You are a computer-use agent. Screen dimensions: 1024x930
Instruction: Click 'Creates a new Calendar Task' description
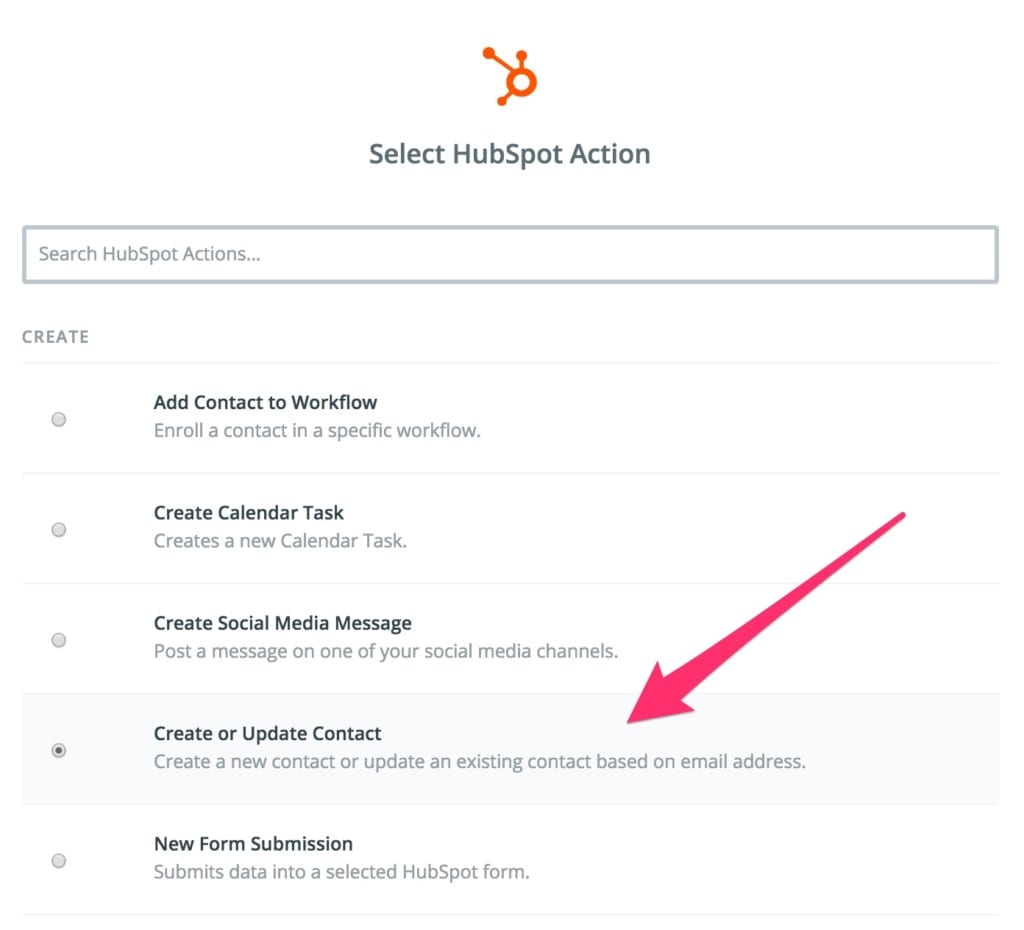(x=280, y=541)
